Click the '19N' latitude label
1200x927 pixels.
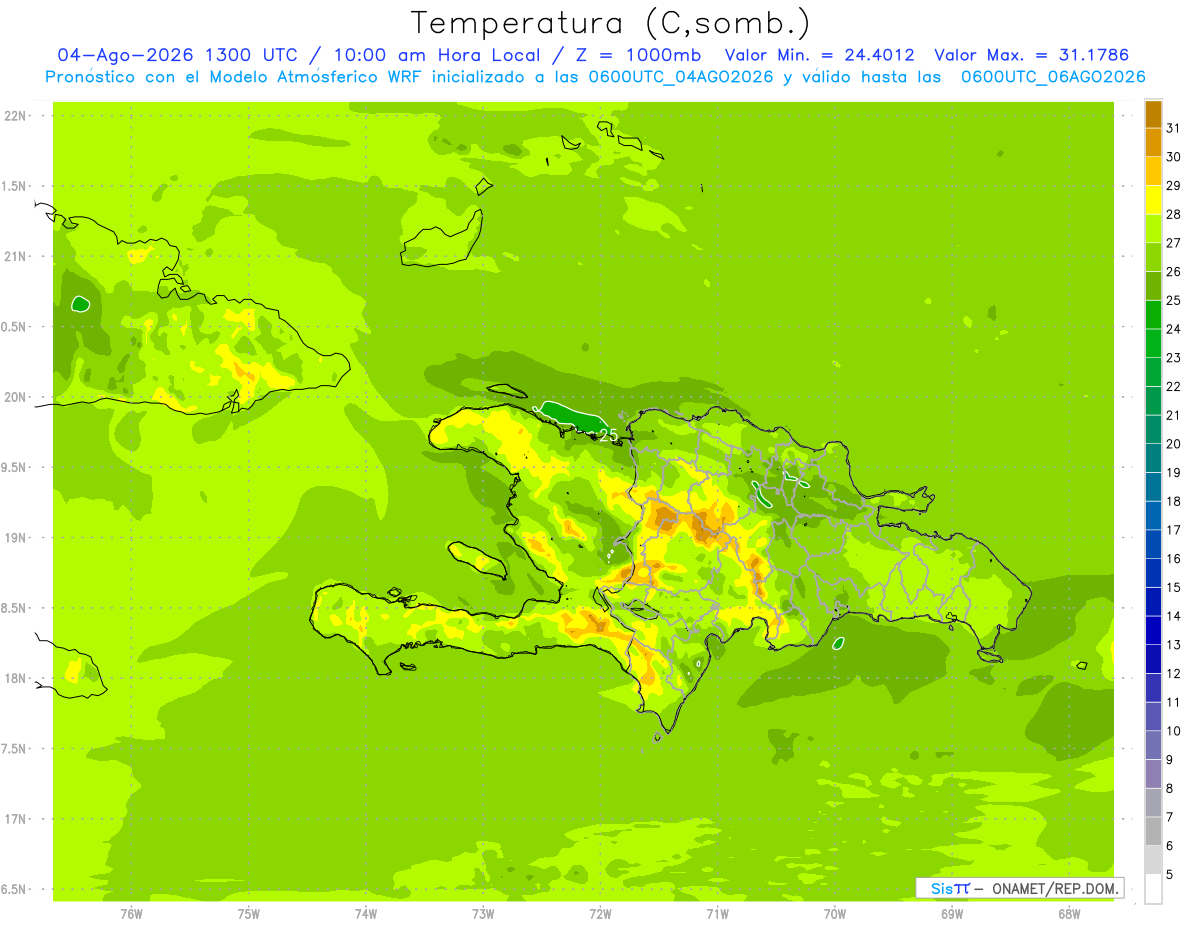coord(15,538)
